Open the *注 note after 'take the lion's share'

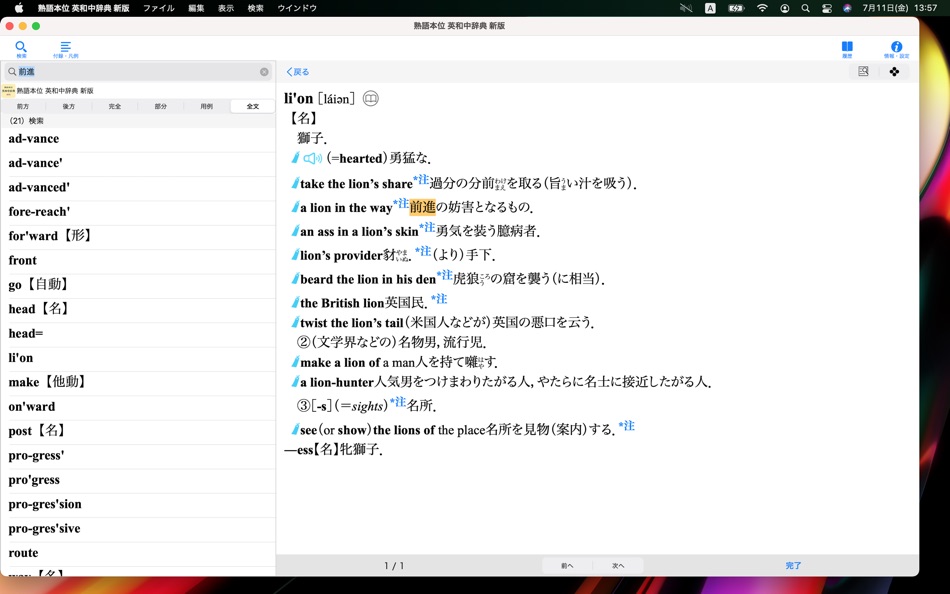tap(421, 180)
